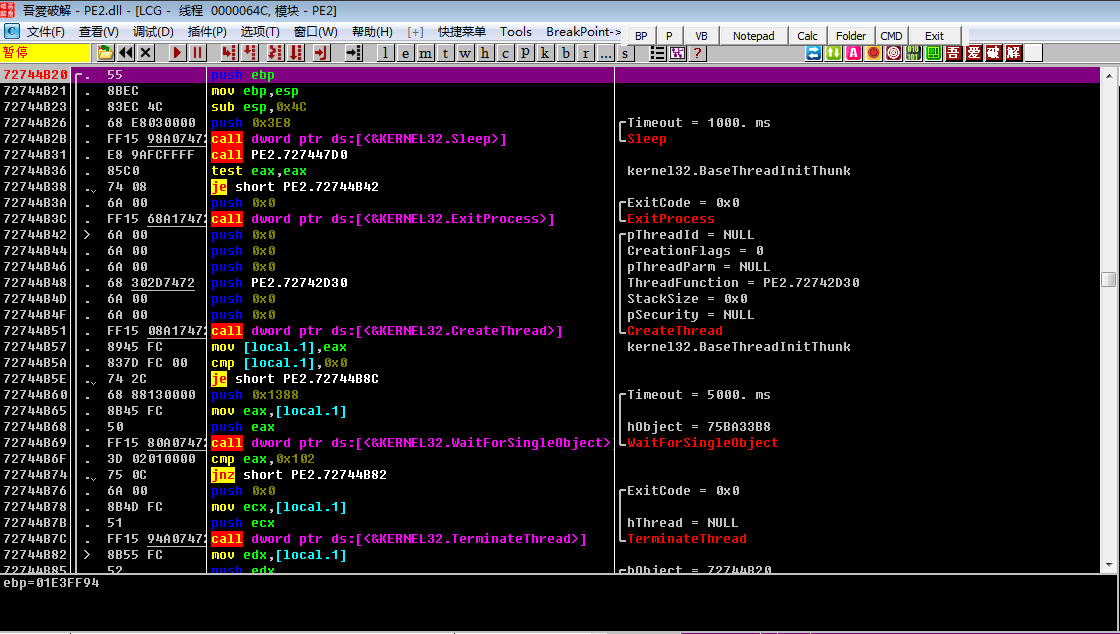Click the green up-down arrows plugin icon
The height and width of the screenshot is (634, 1120).
[x=833, y=53]
